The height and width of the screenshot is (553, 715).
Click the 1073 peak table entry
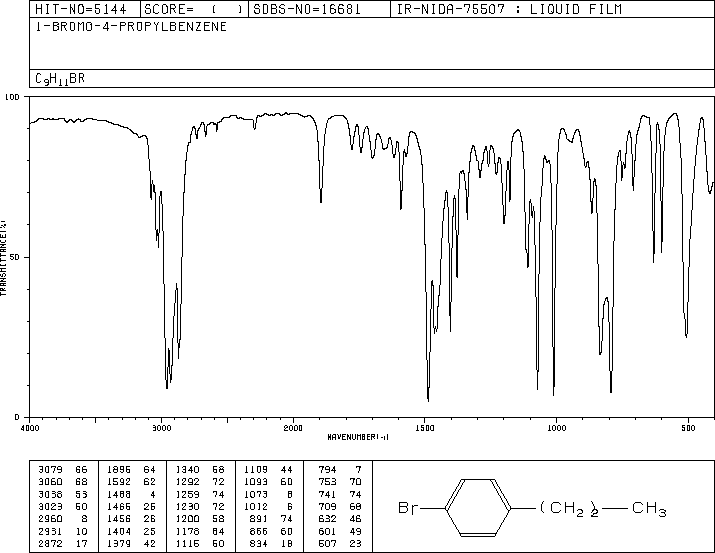click(256, 494)
